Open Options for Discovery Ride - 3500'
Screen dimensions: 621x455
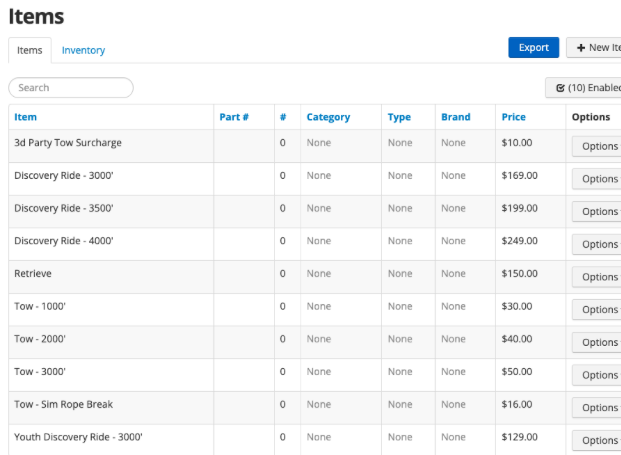coord(596,211)
